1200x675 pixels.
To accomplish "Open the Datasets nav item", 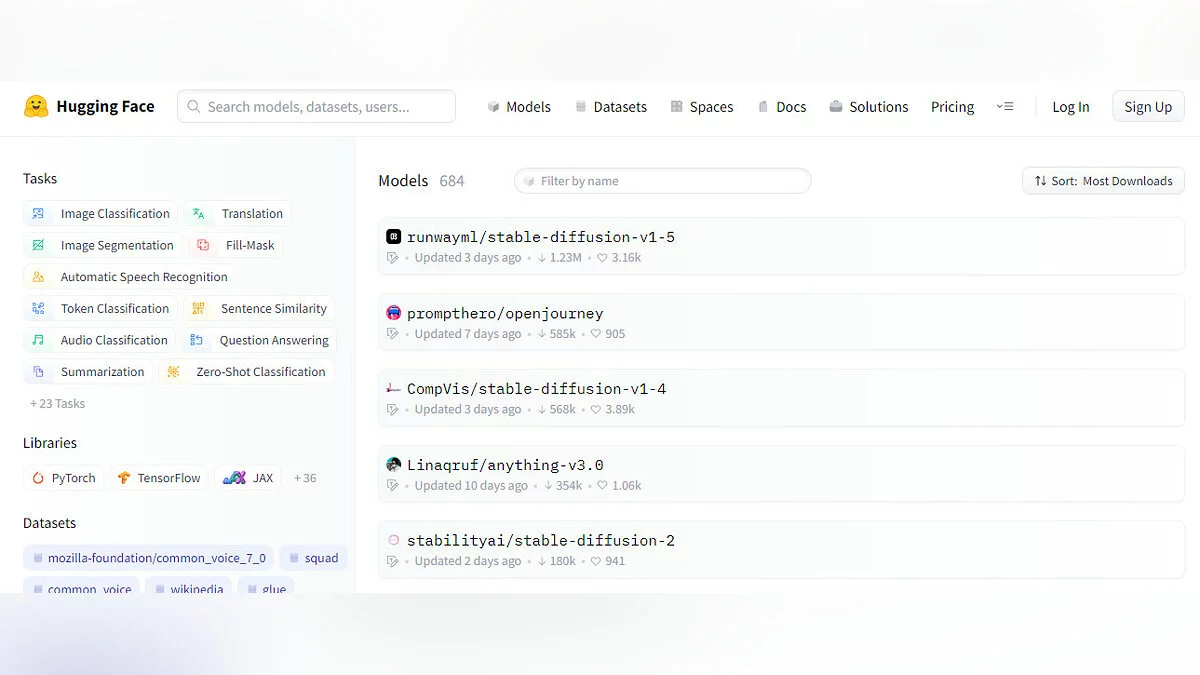I will coord(611,107).
